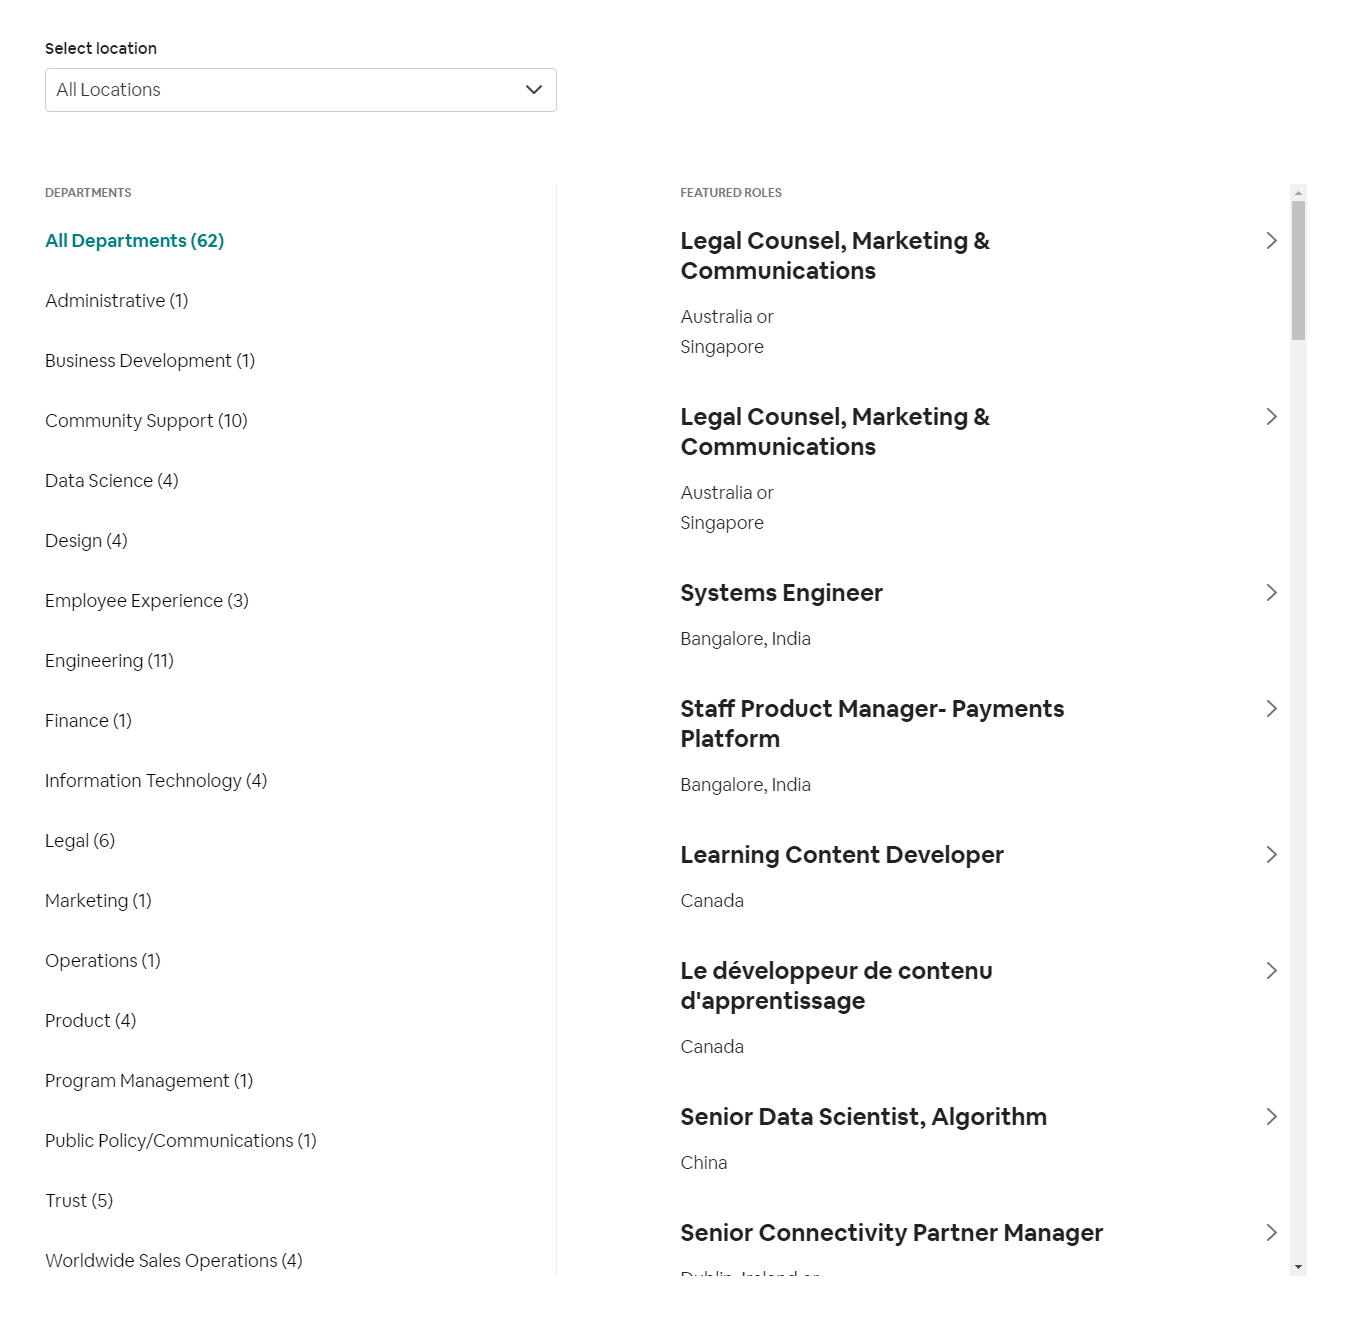This screenshot has height=1327, width=1345.
Task: Select Information Technology (4) department
Action: click(156, 781)
